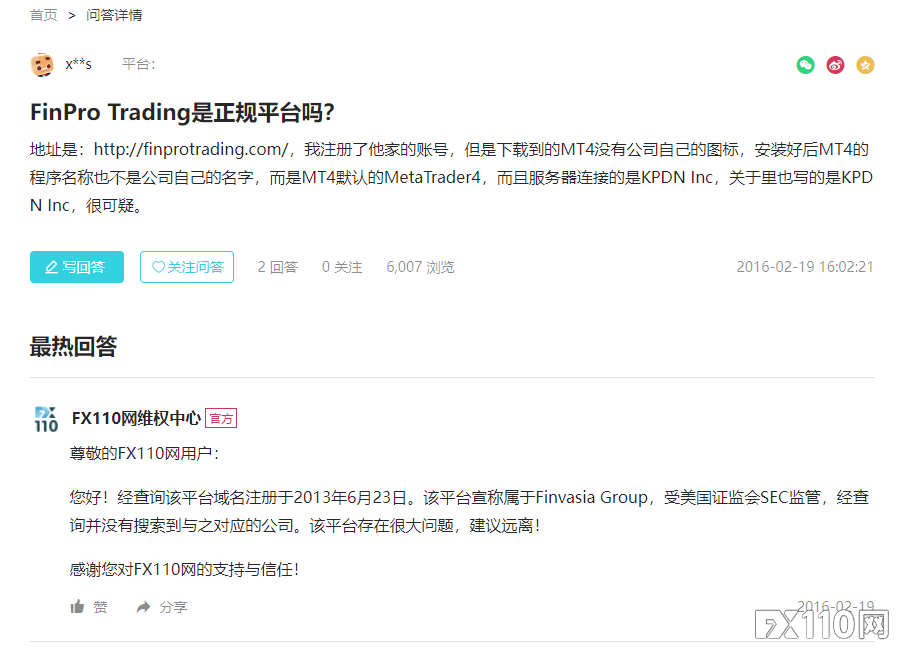The image size is (917, 662).
Task: Click the 6,007 浏览 view count
Action: coord(420,267)
